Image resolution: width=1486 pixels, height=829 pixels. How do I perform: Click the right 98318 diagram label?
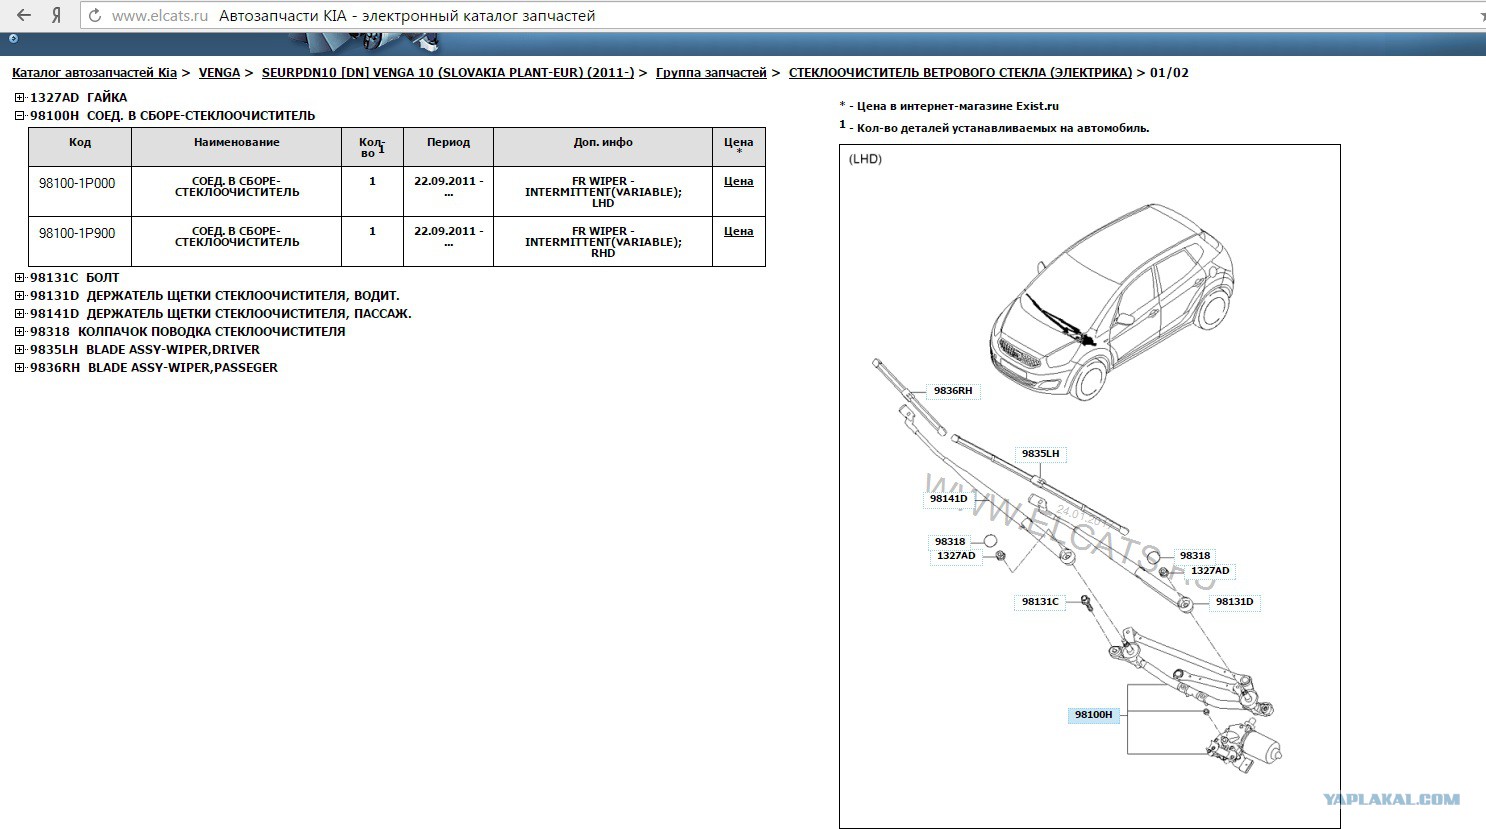click(x=1194, y=556)
